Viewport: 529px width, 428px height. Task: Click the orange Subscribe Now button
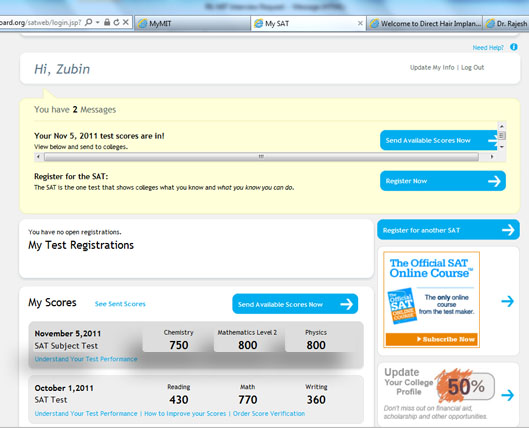click(431, 339)
